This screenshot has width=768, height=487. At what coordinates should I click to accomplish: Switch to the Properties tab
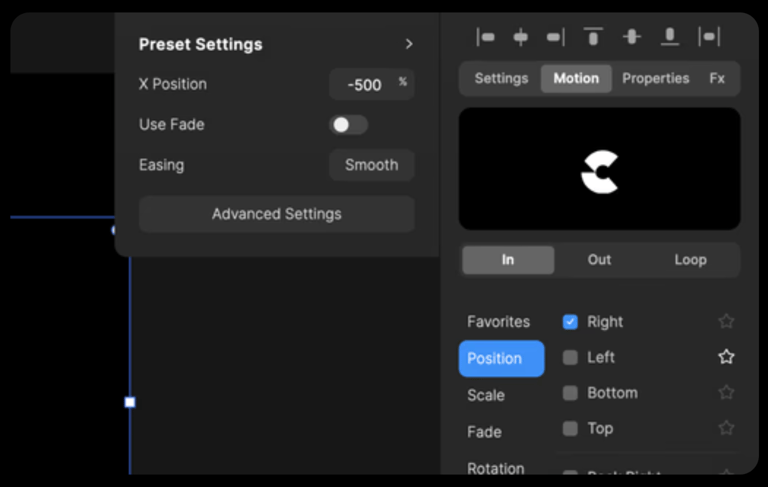point(655,78)
